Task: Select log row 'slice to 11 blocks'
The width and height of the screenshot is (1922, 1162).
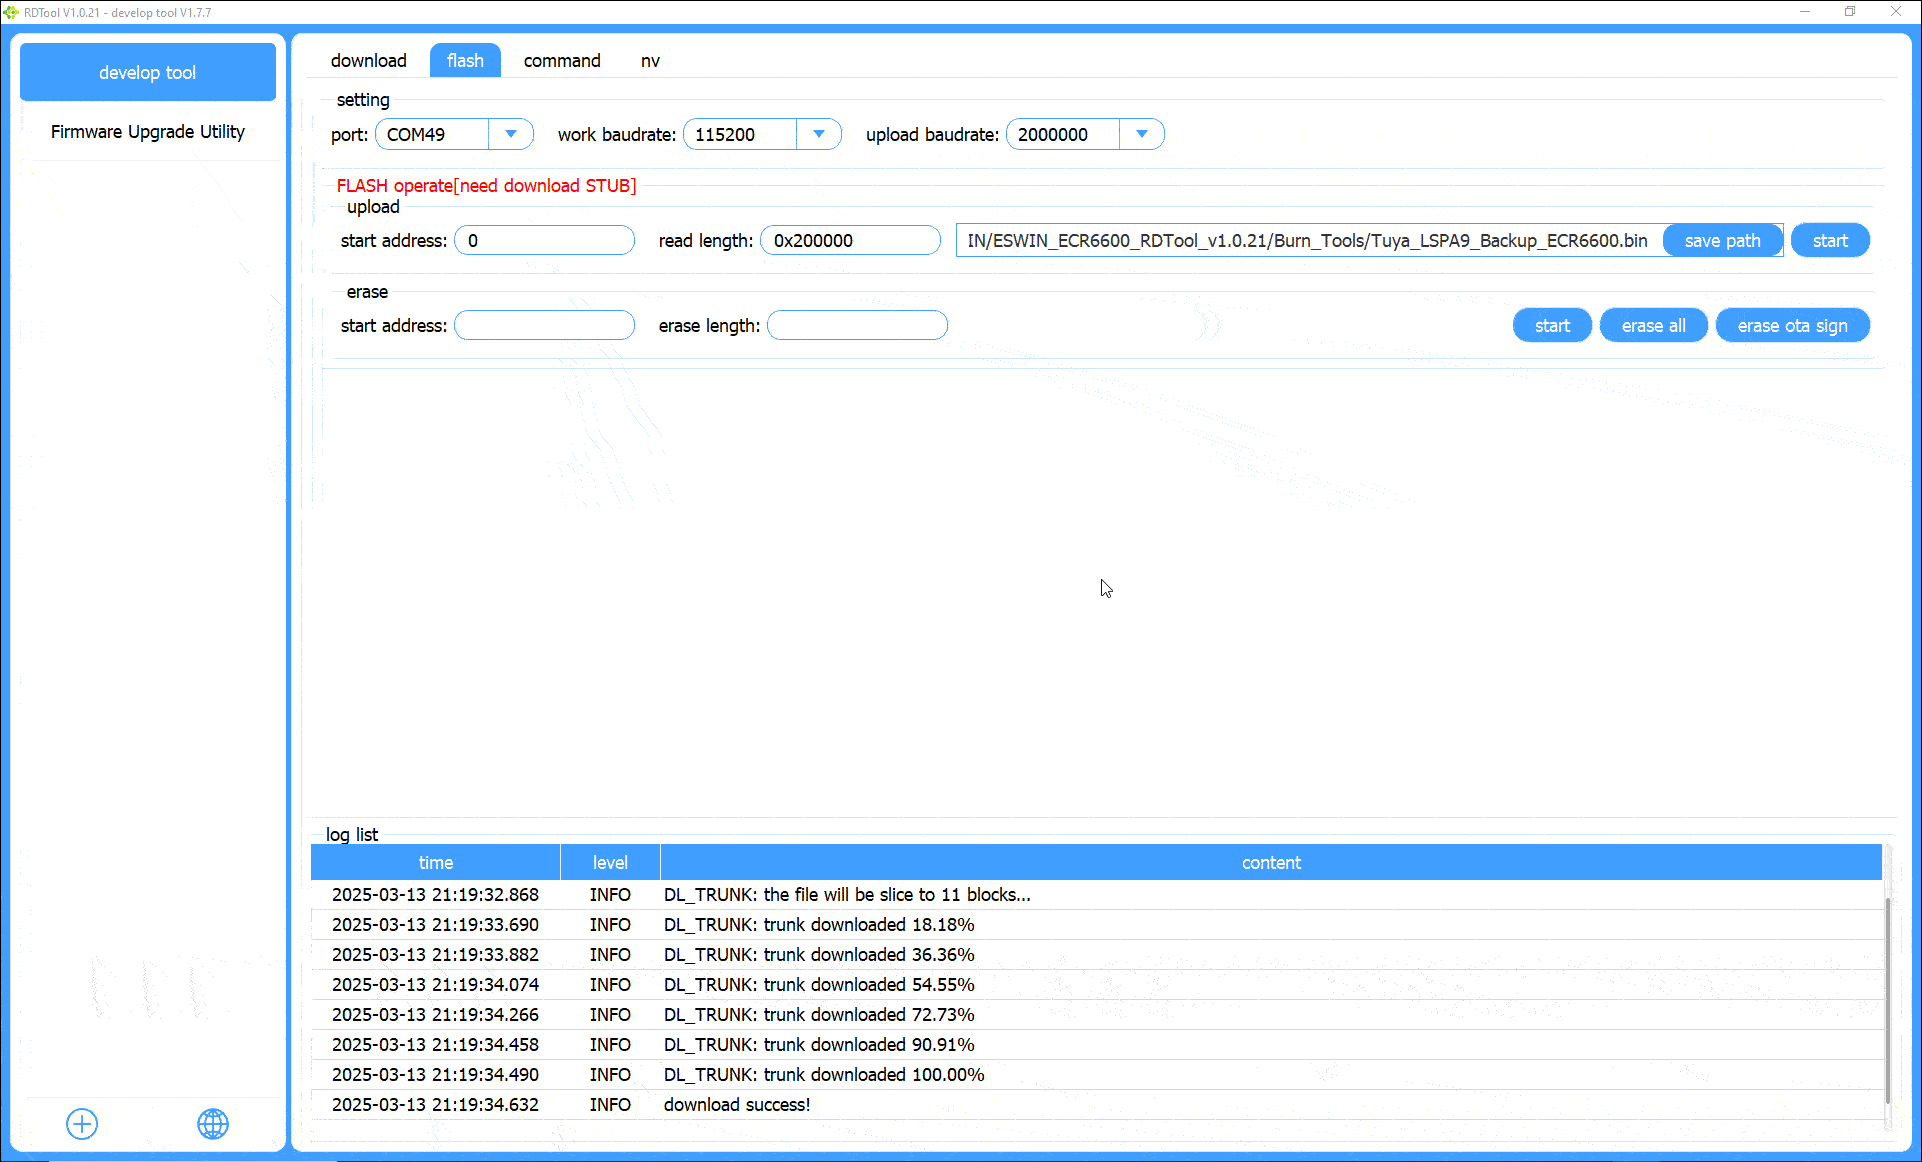Action: pos(1096,895)
